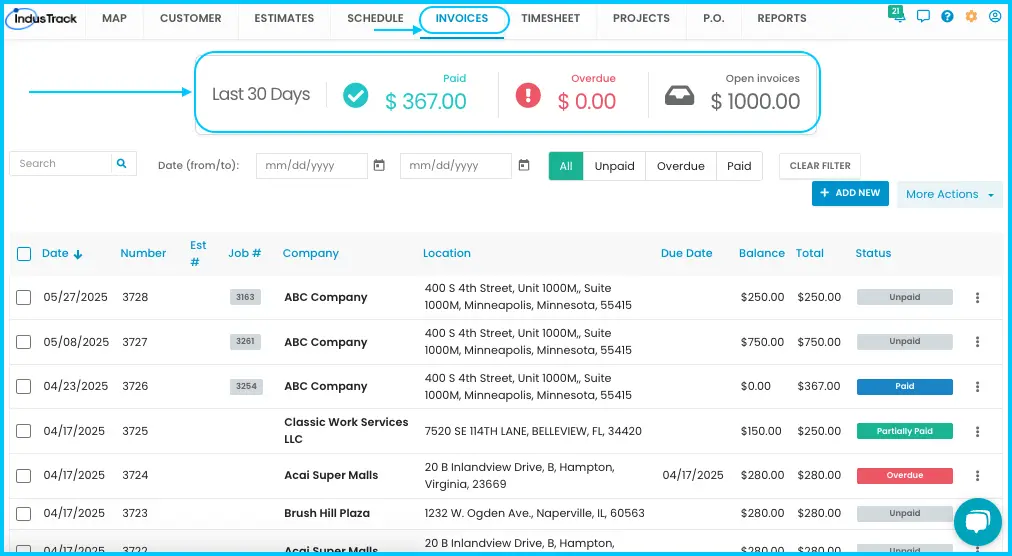Click job number badge 3163

point(245,297)
